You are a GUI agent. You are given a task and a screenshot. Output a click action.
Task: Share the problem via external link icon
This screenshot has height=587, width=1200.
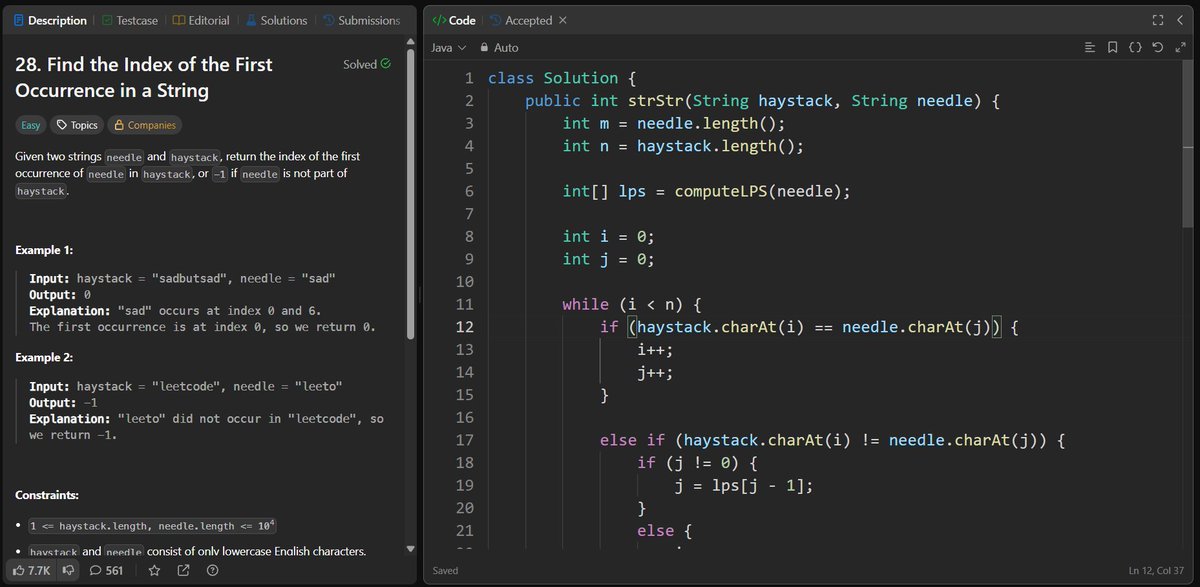point(183,570)
